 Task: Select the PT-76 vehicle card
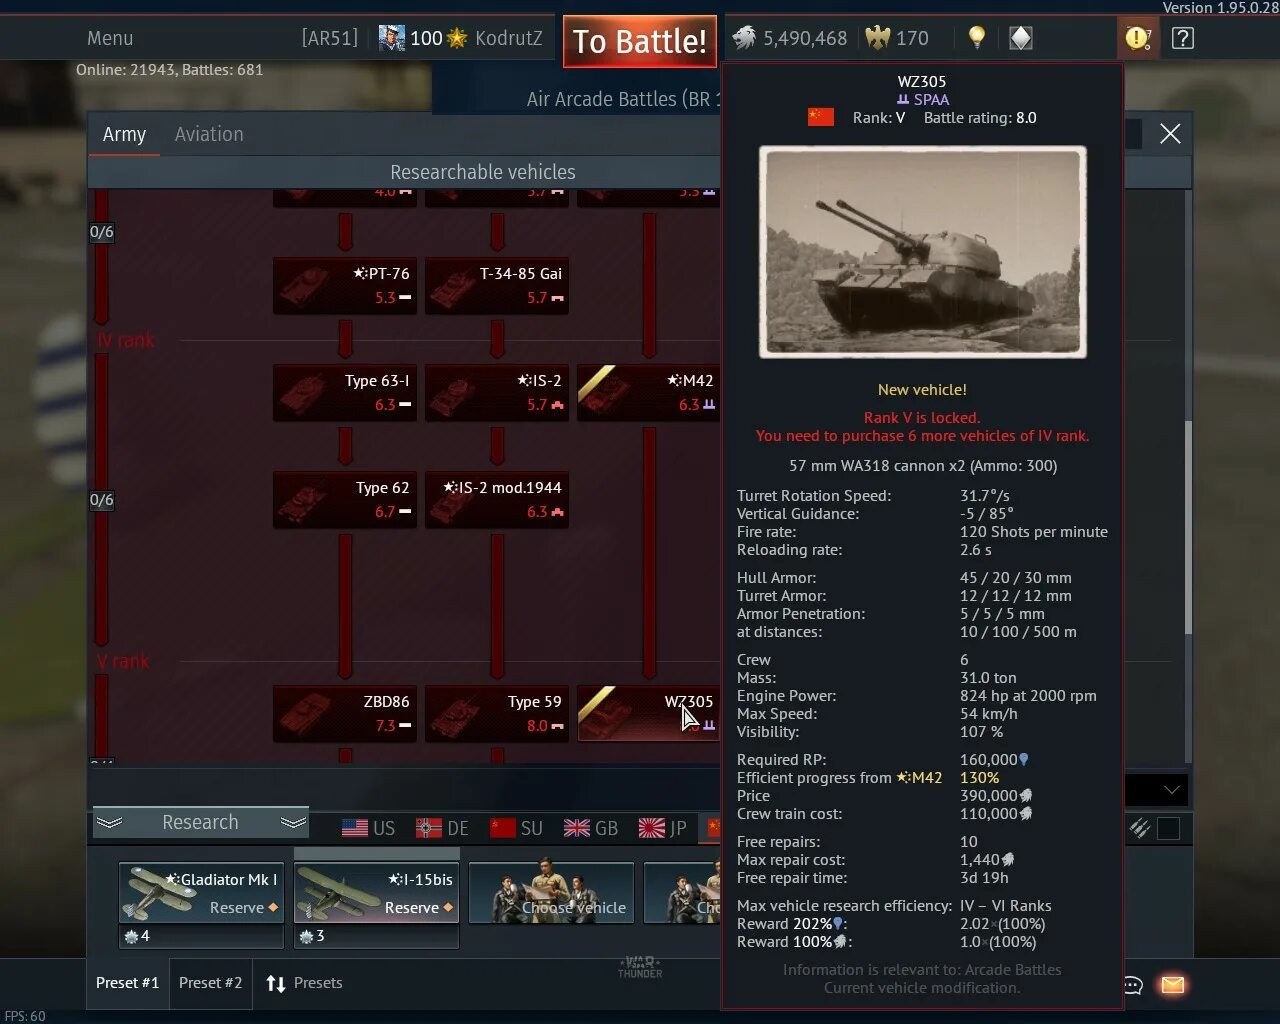click(345, 285)
